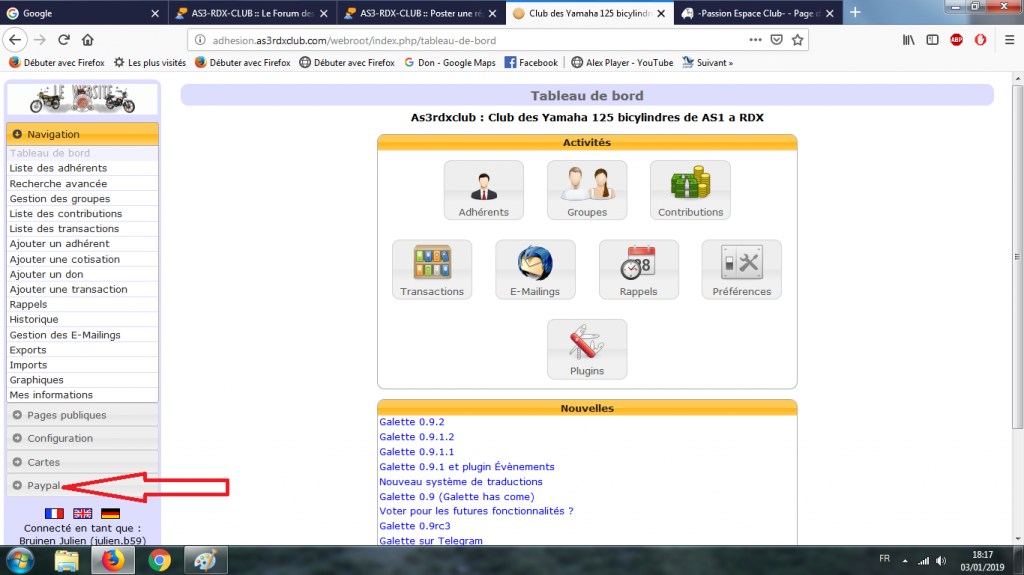The height and width of the screenshot is (575, 1024).
Task: Expand the Pages publiques section
Action: pyautogui.click(x=66, y=415)
